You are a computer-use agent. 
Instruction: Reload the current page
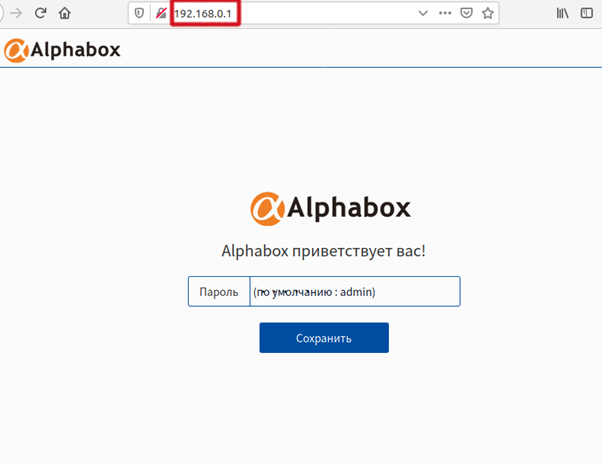click(x=40, y=14)
